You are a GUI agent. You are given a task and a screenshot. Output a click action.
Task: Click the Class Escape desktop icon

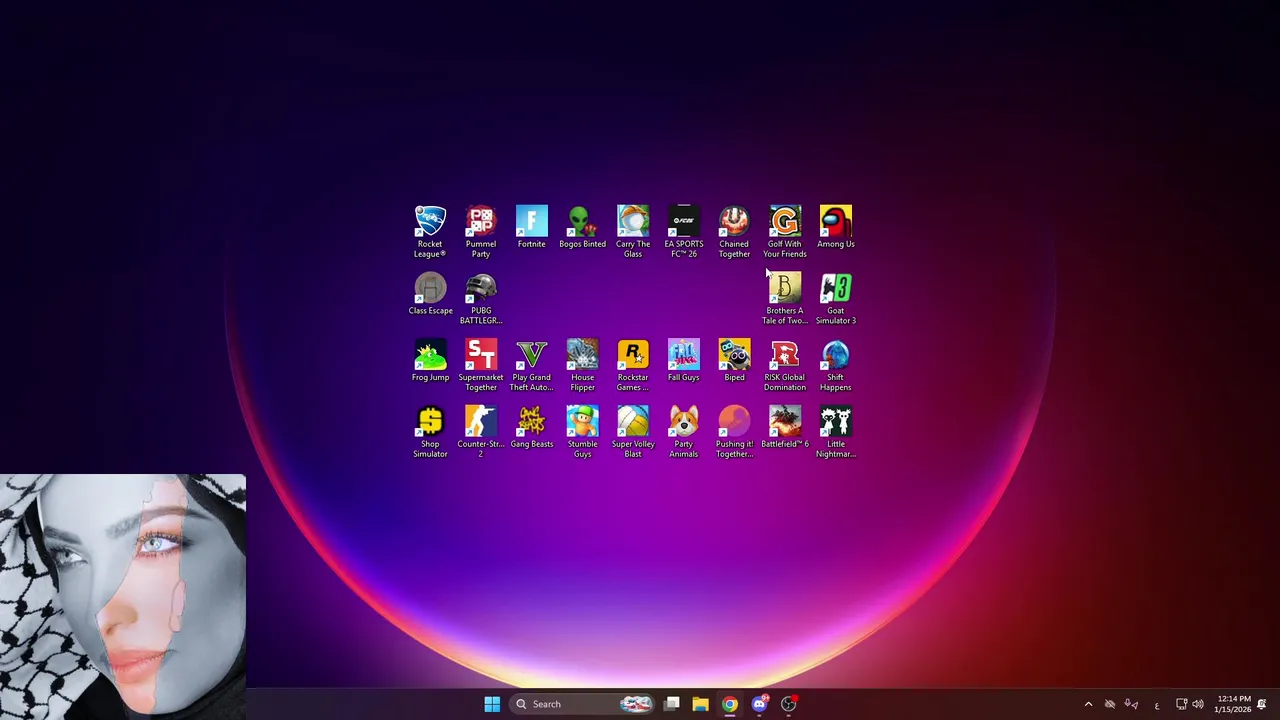430,295
